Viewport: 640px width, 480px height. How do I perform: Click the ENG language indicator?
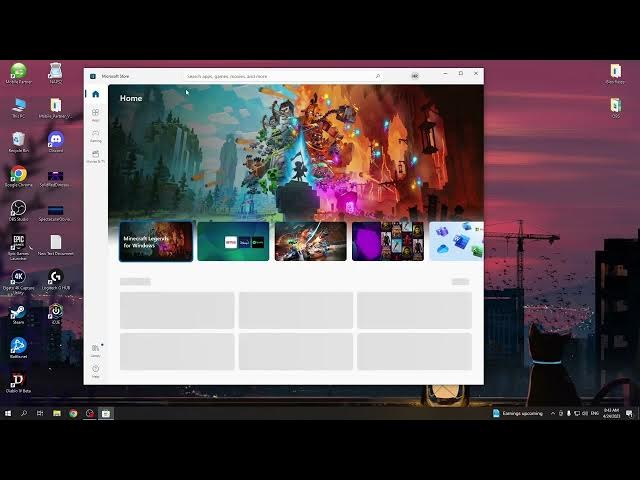click(x=595, y=413)
